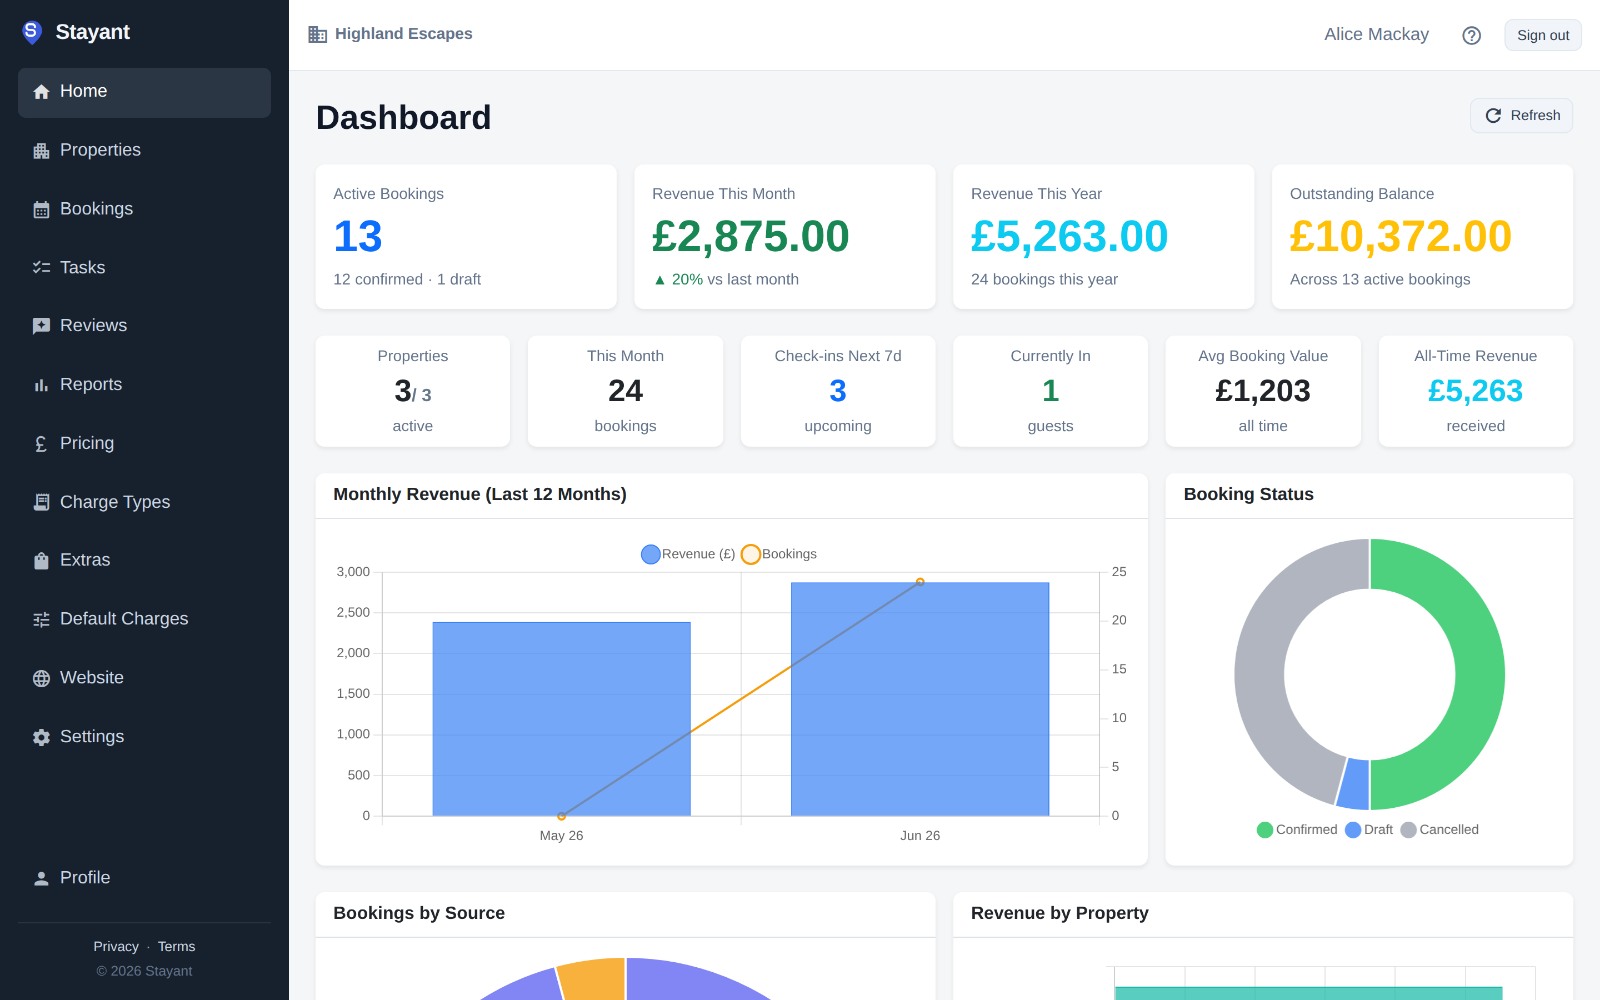Click the All-Time Revenue £5,263 value

pos(1475,391)
